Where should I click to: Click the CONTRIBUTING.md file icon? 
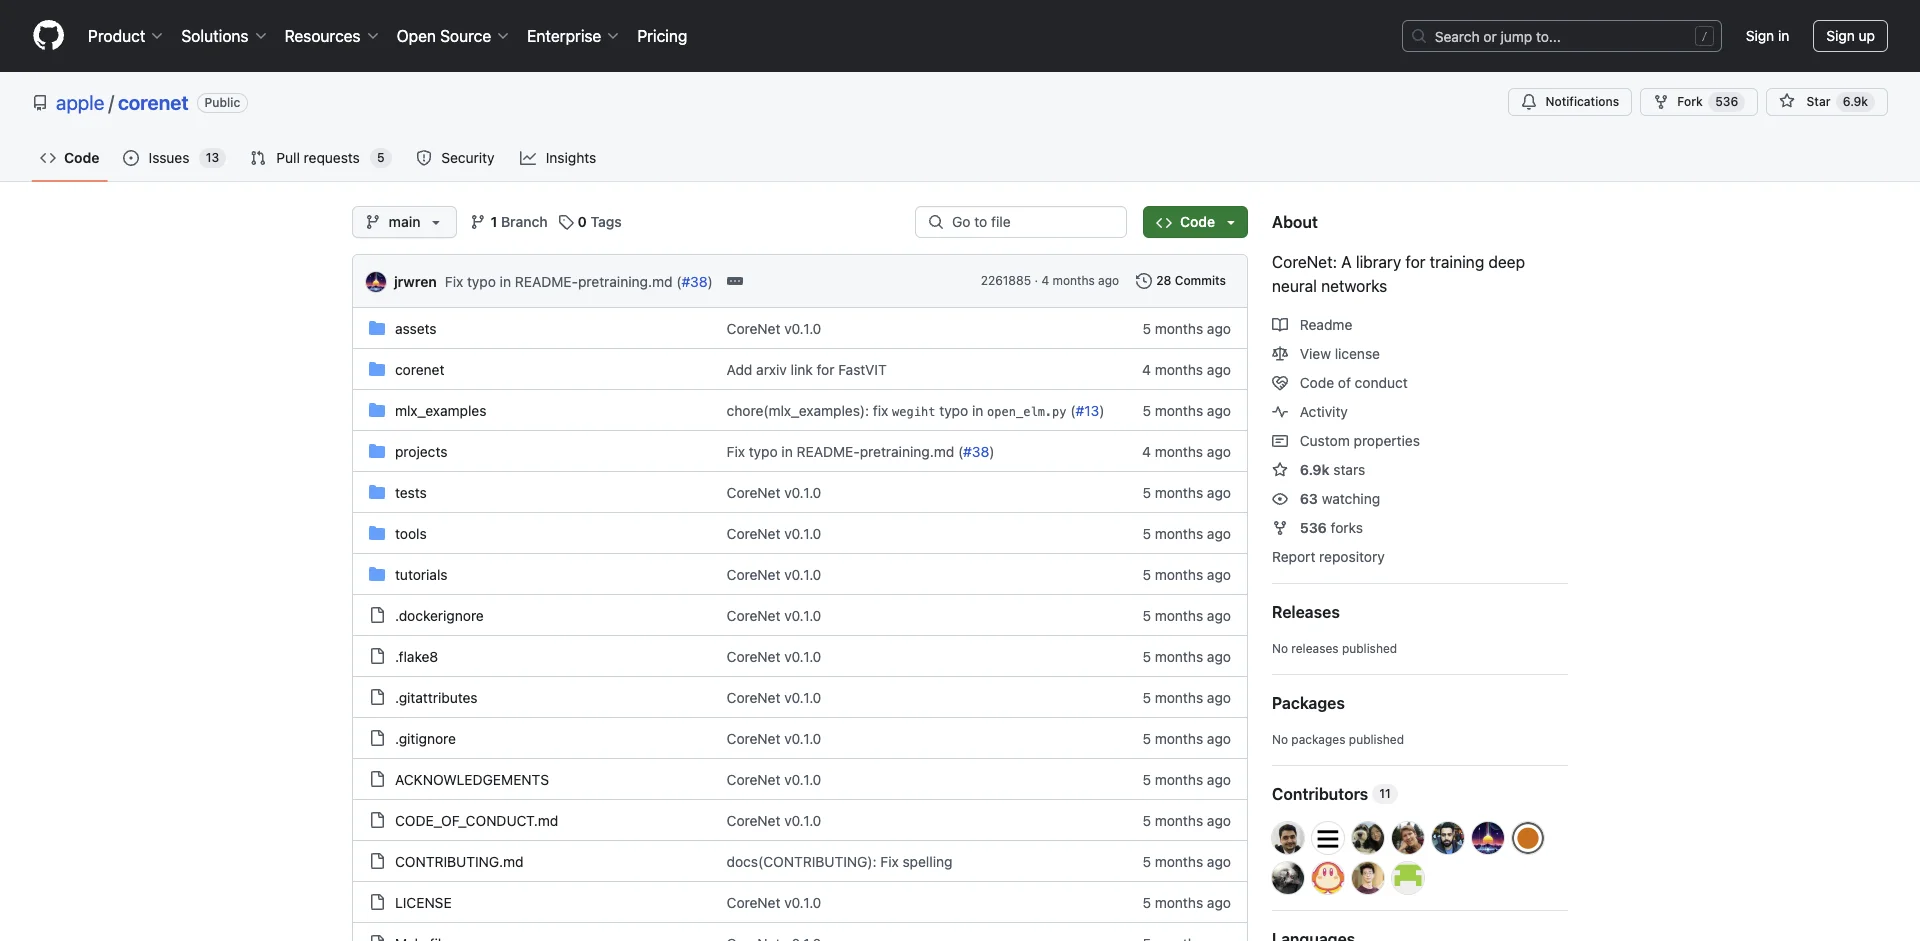point(377,861)
